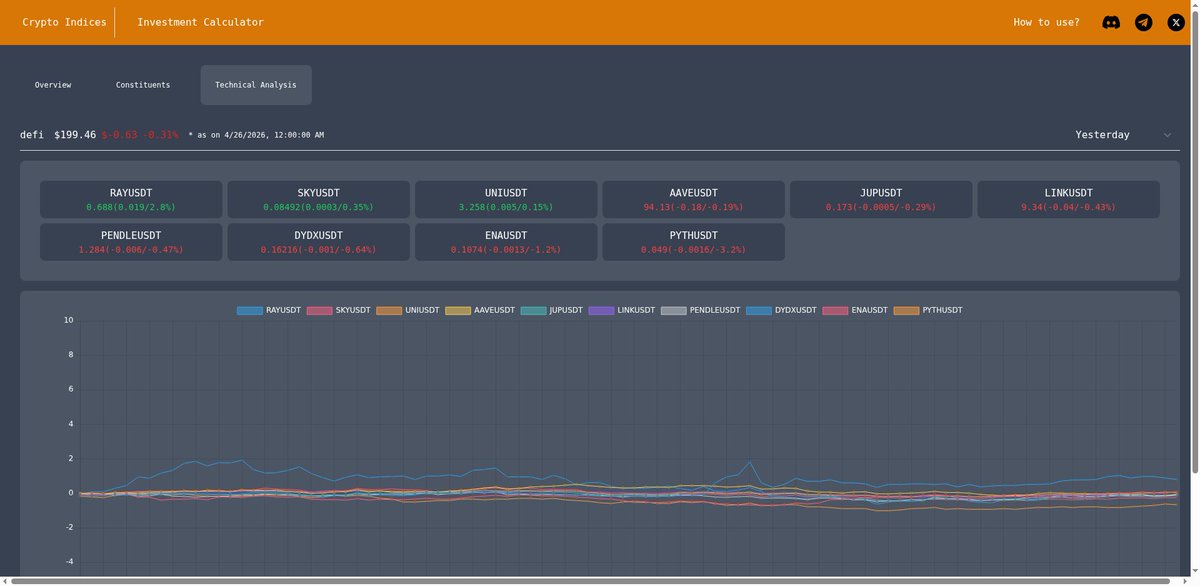This screenshot has height=586, width=1200.
Task: Open the Constituents tab
Action: (x=143, y=84)
